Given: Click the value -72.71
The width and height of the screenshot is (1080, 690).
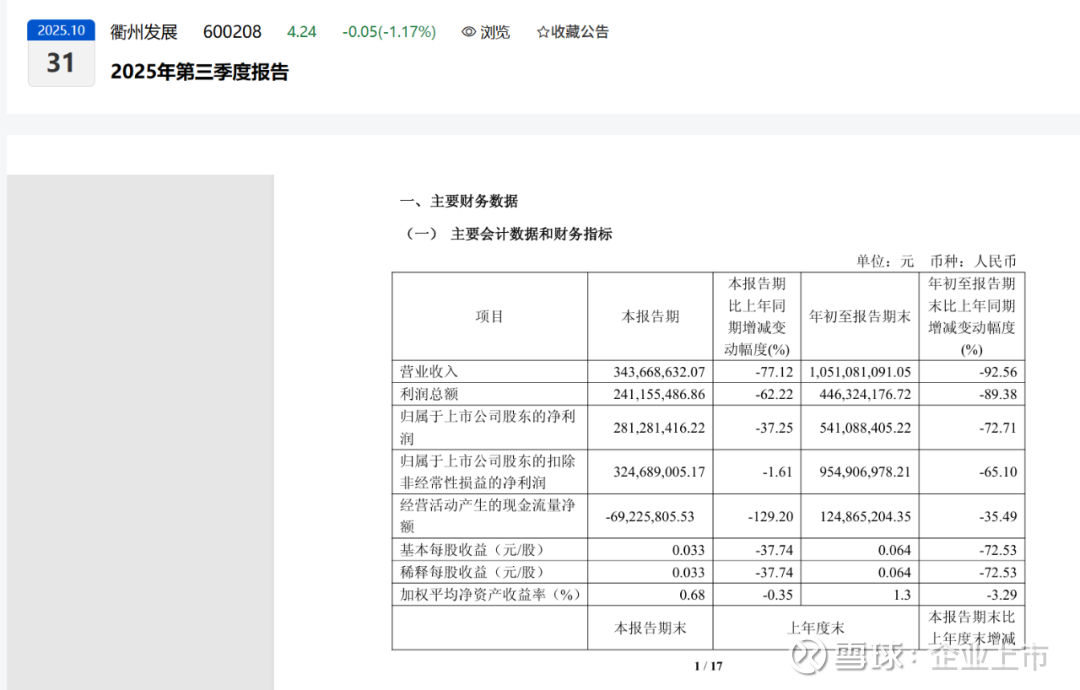Looking at the screenshot, I should 998,428.
